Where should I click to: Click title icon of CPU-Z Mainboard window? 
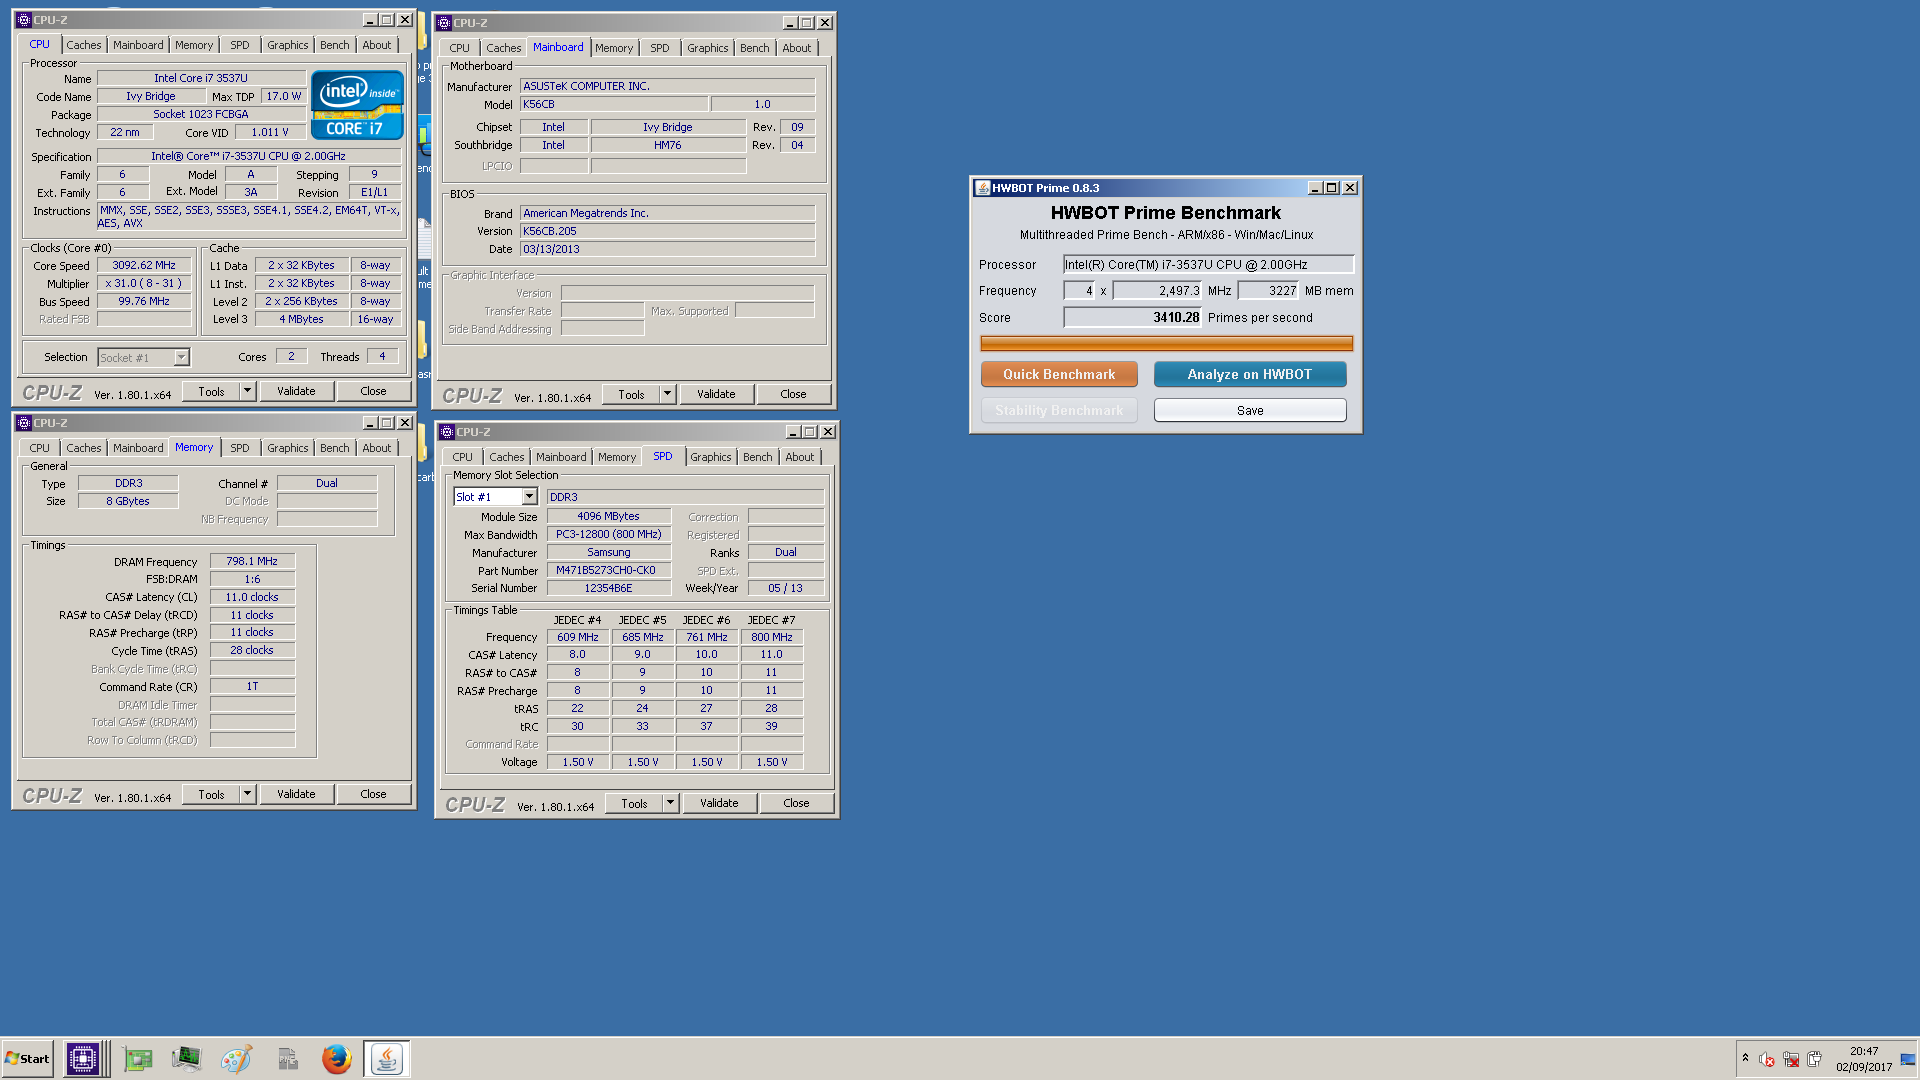(x=444, y=23)
